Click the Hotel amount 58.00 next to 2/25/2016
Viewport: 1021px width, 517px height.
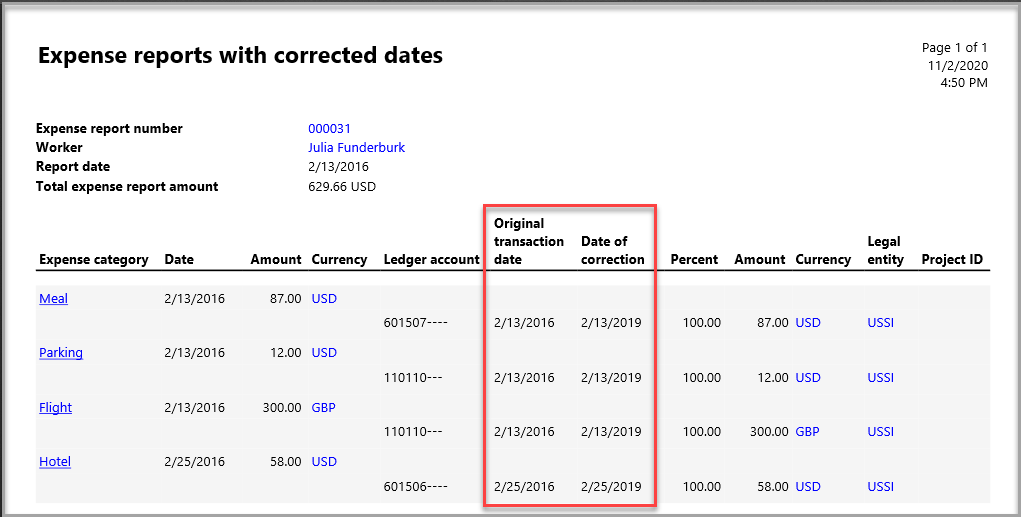[286, 462]
